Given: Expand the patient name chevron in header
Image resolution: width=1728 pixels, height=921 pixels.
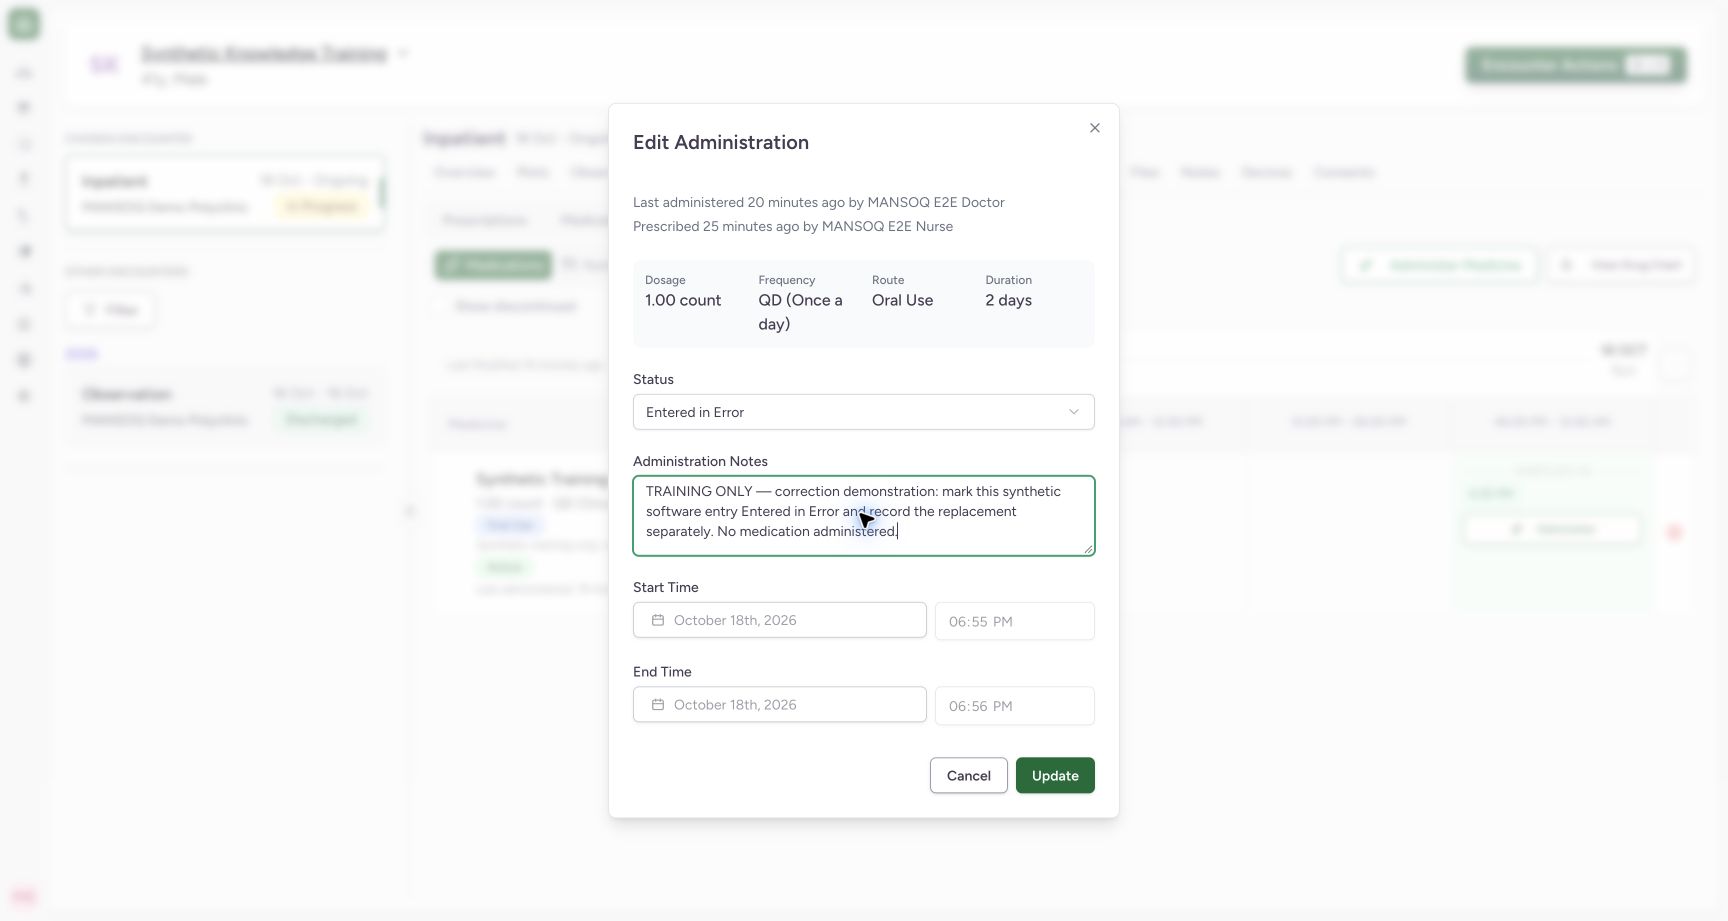Looking at the screenshot, I should (x=403, y=53).
